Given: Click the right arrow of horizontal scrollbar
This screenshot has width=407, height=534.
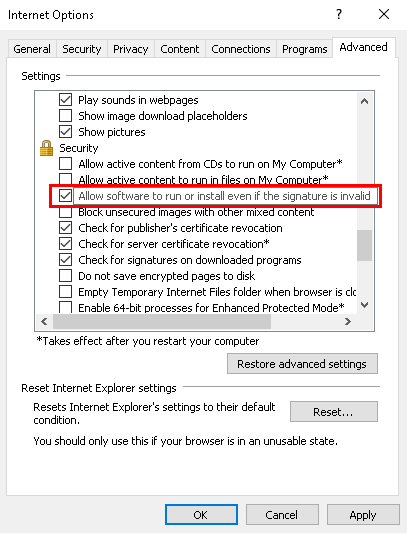Looking at the screenshot, I should click(x=347, y=321).
